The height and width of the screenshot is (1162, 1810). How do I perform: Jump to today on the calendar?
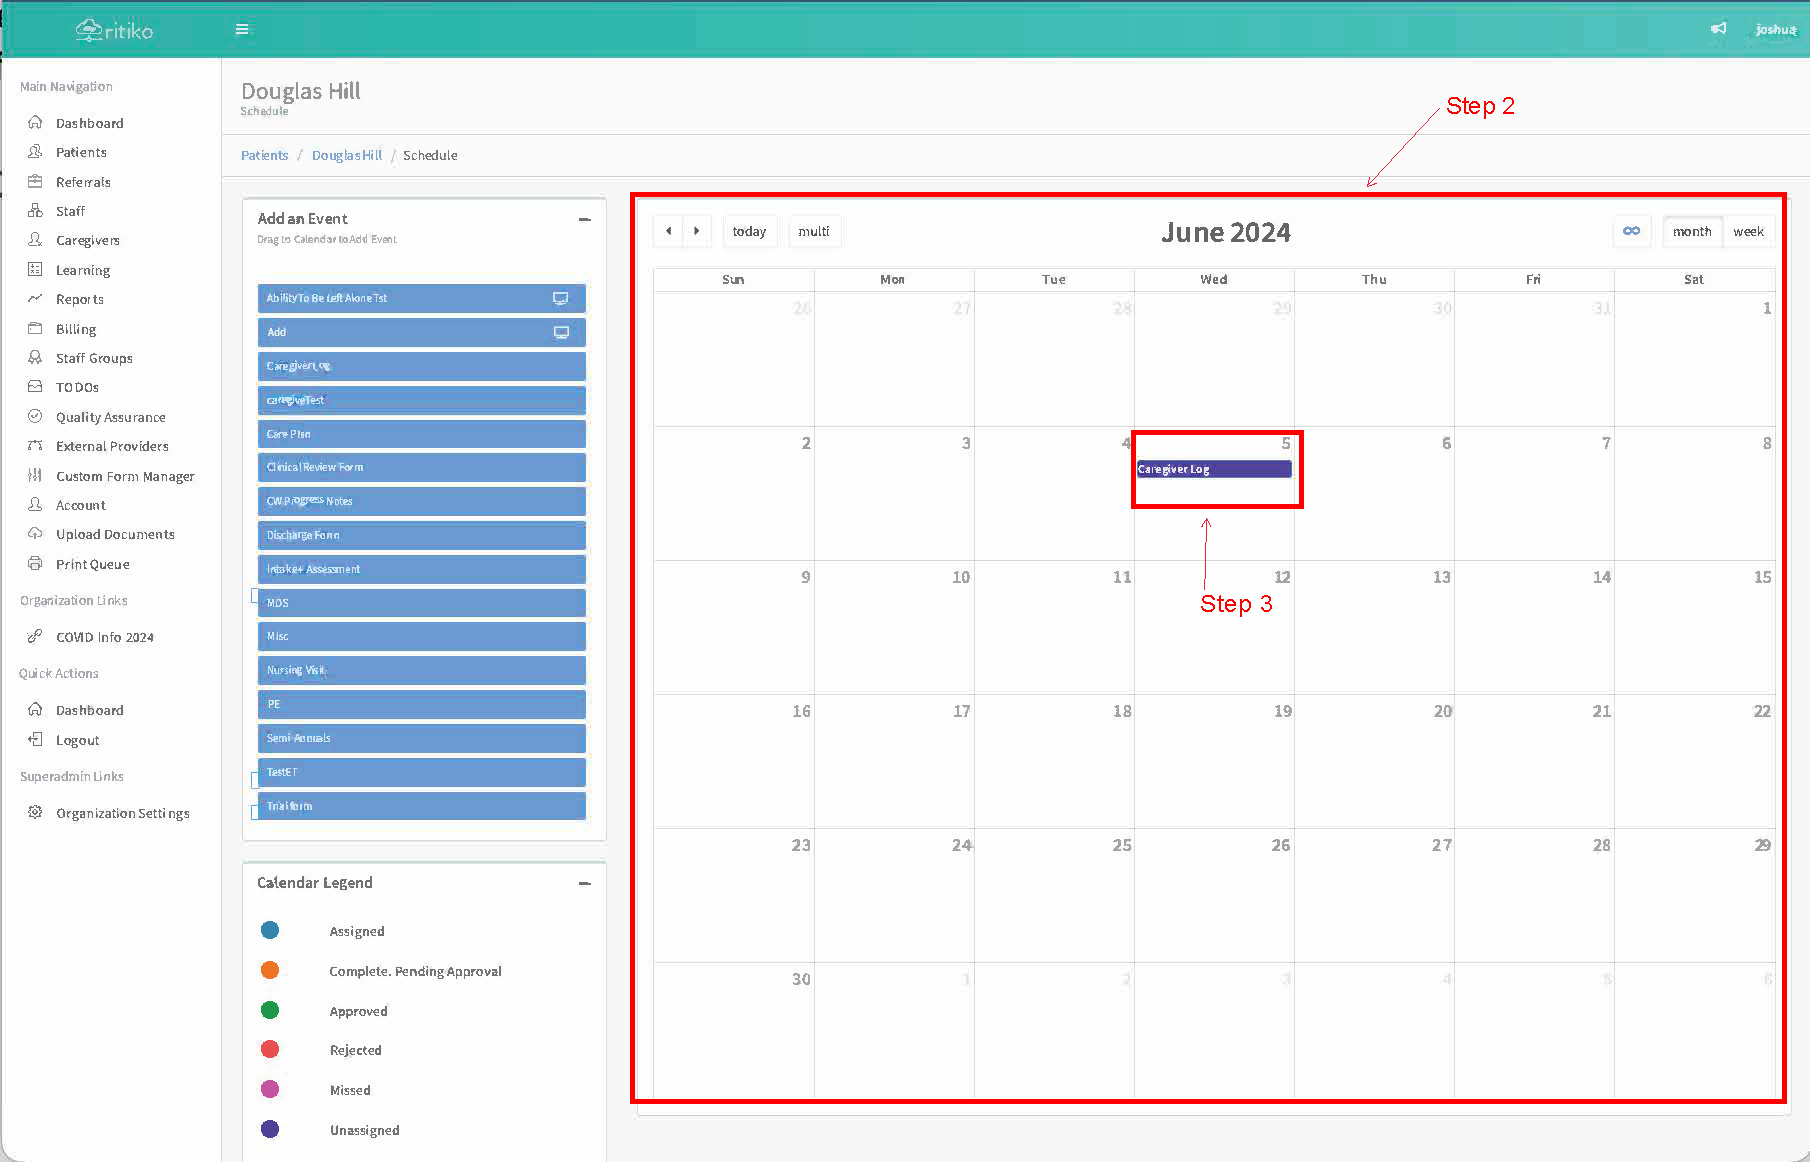tap(749, 231)
